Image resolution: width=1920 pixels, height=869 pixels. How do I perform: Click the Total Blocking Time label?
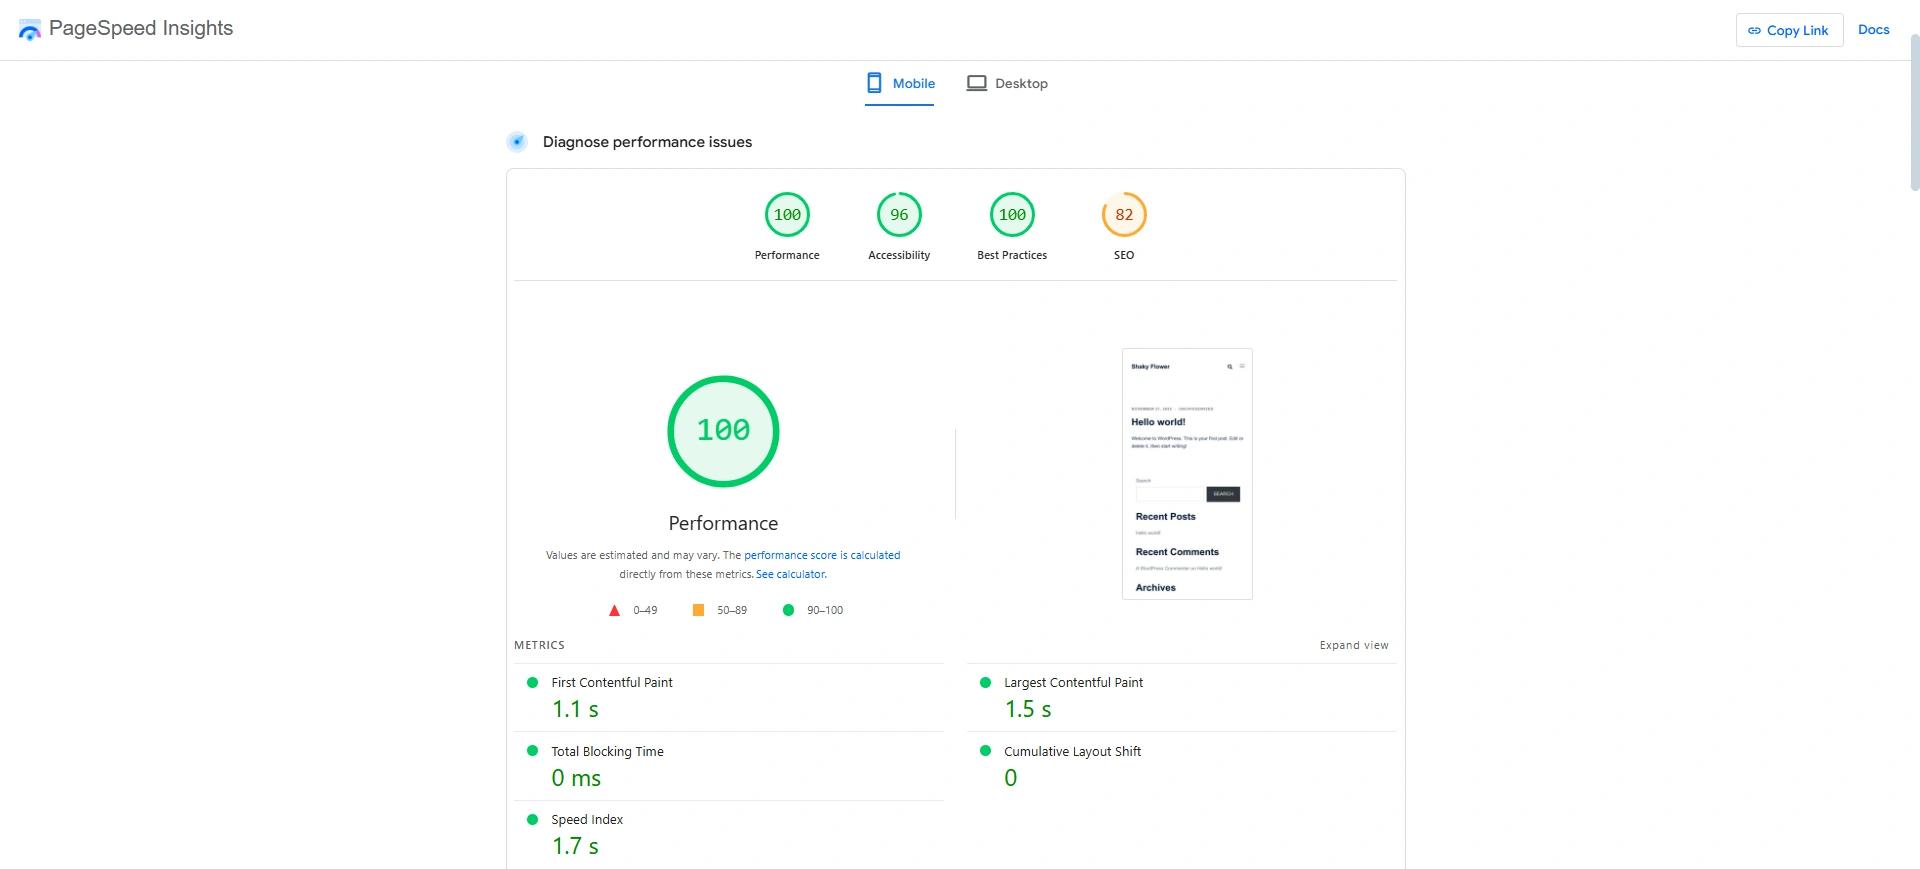607,752
